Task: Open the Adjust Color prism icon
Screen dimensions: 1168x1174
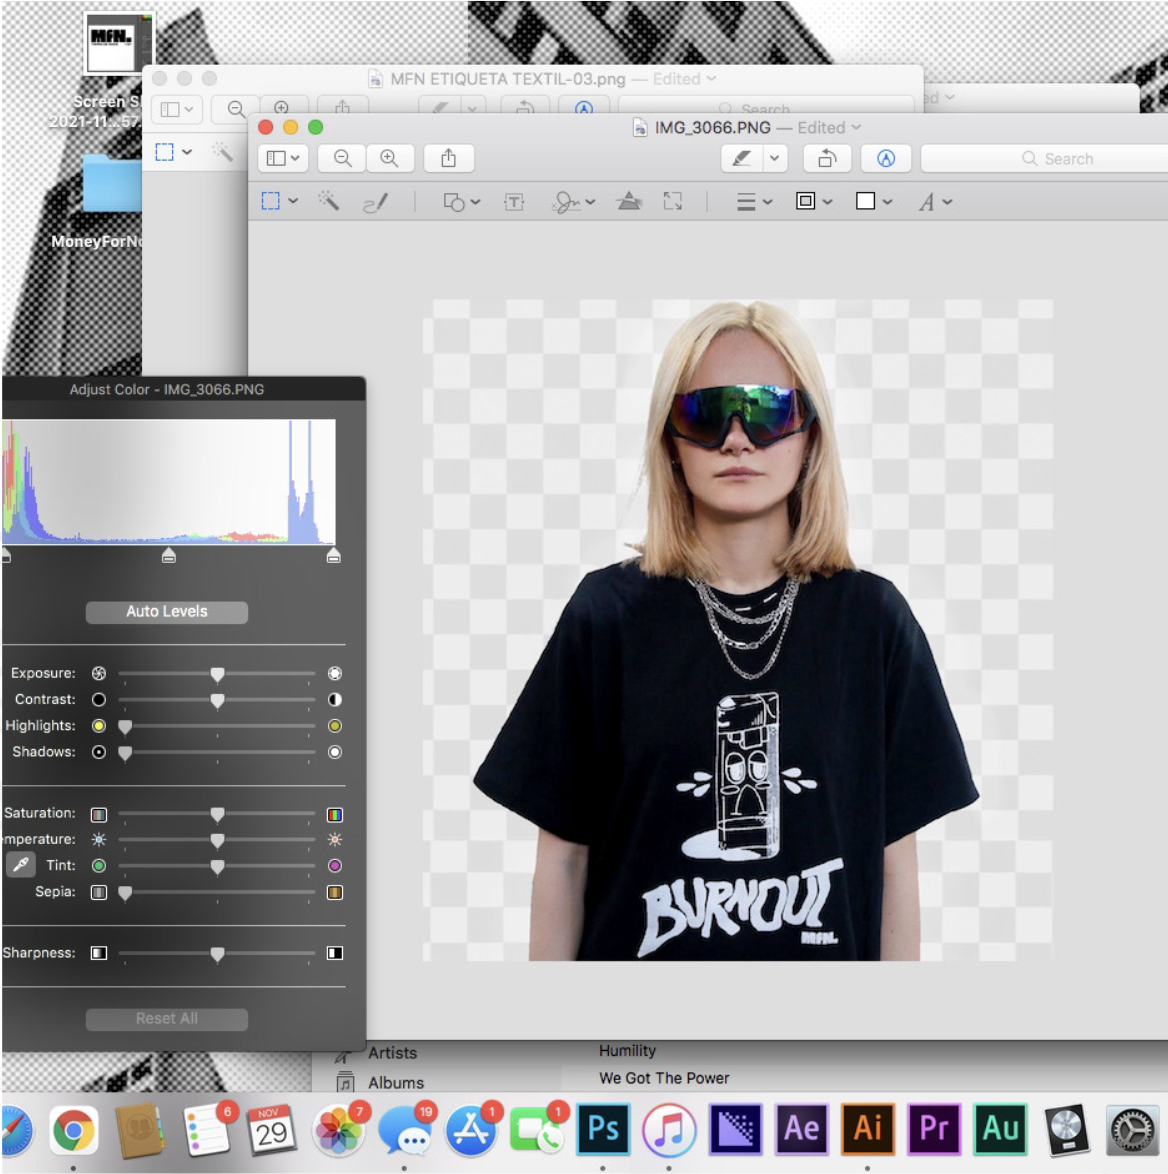Action: (629, 202)
